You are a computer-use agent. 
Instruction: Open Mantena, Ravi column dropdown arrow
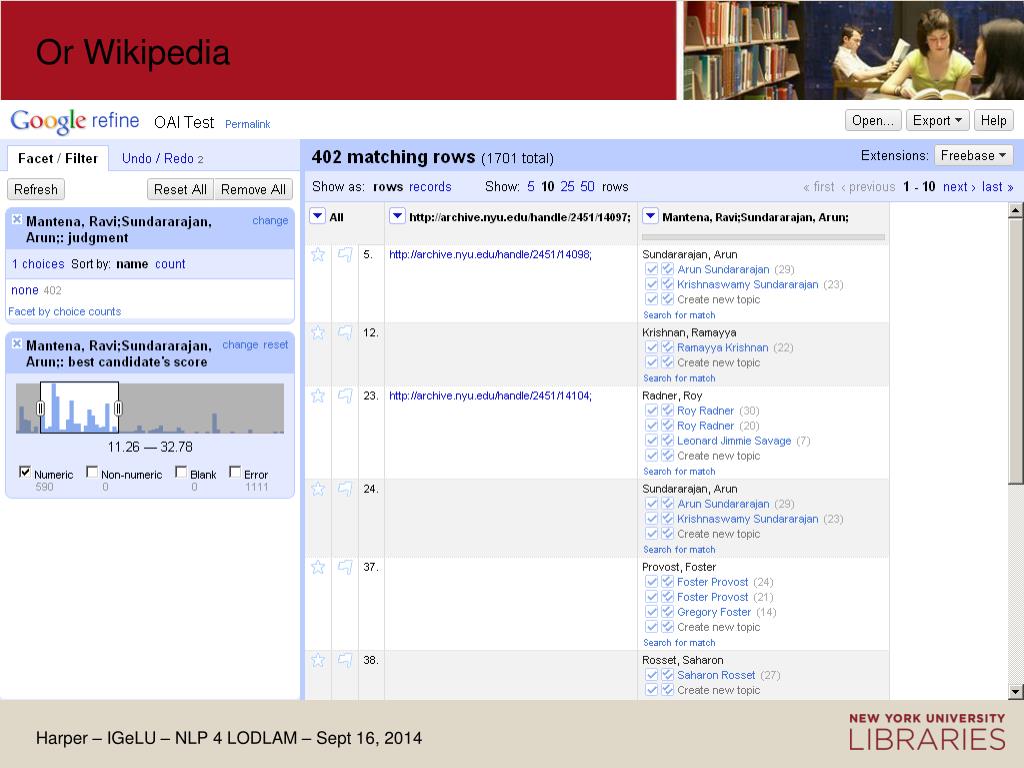650,216
